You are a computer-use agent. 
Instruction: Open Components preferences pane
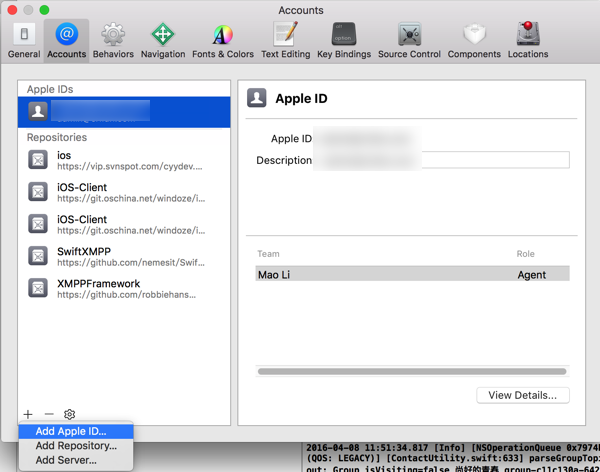point(474,41)
